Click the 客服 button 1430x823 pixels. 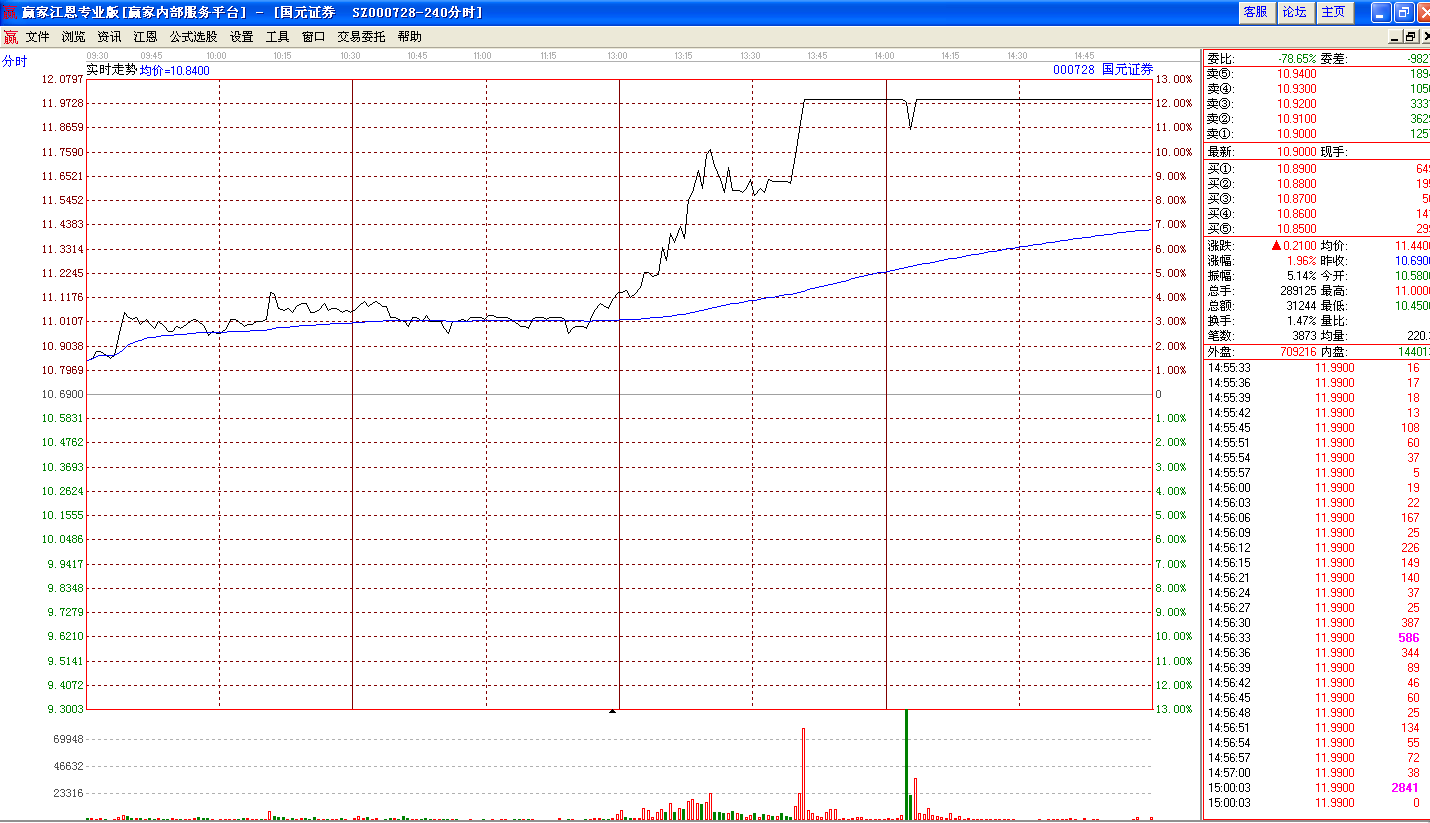(x=1255, y=12)
